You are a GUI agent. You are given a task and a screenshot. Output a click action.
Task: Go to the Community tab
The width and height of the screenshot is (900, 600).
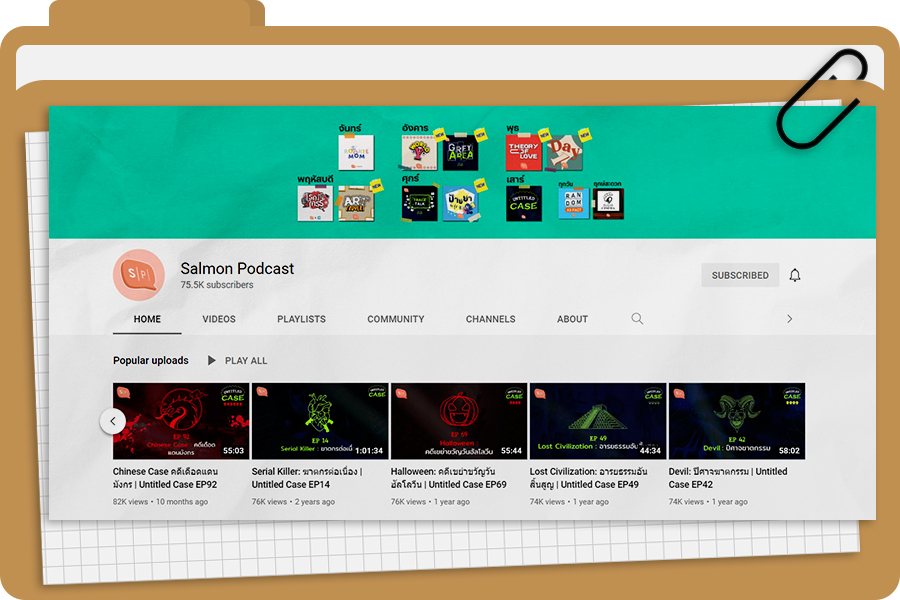395,319
